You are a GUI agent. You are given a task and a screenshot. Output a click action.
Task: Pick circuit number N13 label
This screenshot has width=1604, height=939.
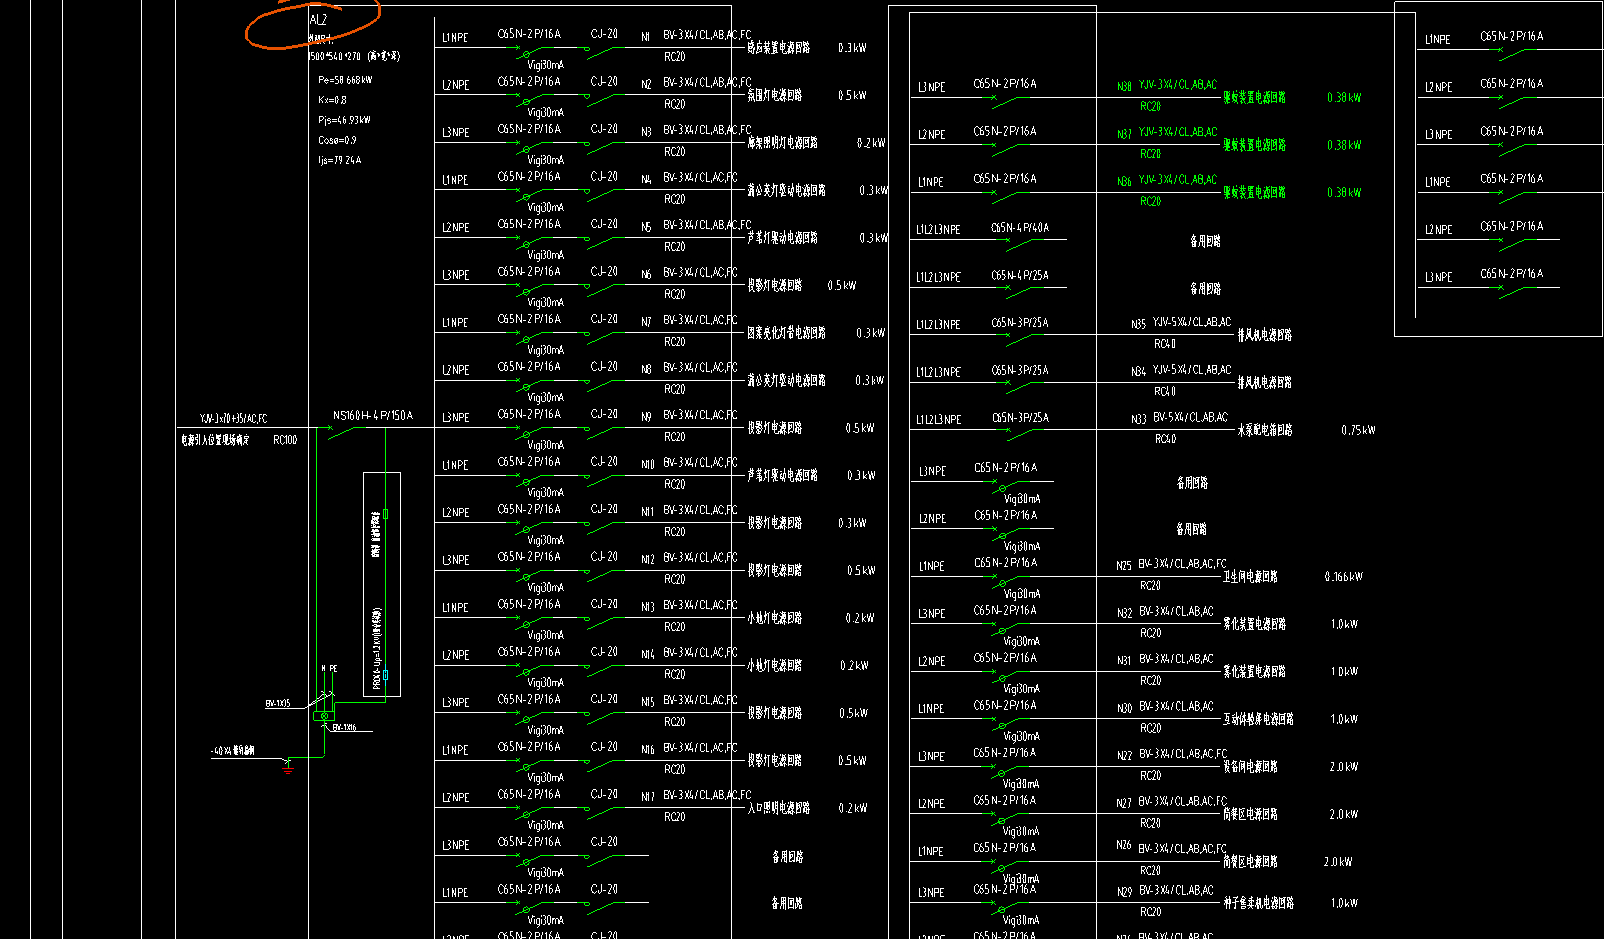tap(648, 607)
